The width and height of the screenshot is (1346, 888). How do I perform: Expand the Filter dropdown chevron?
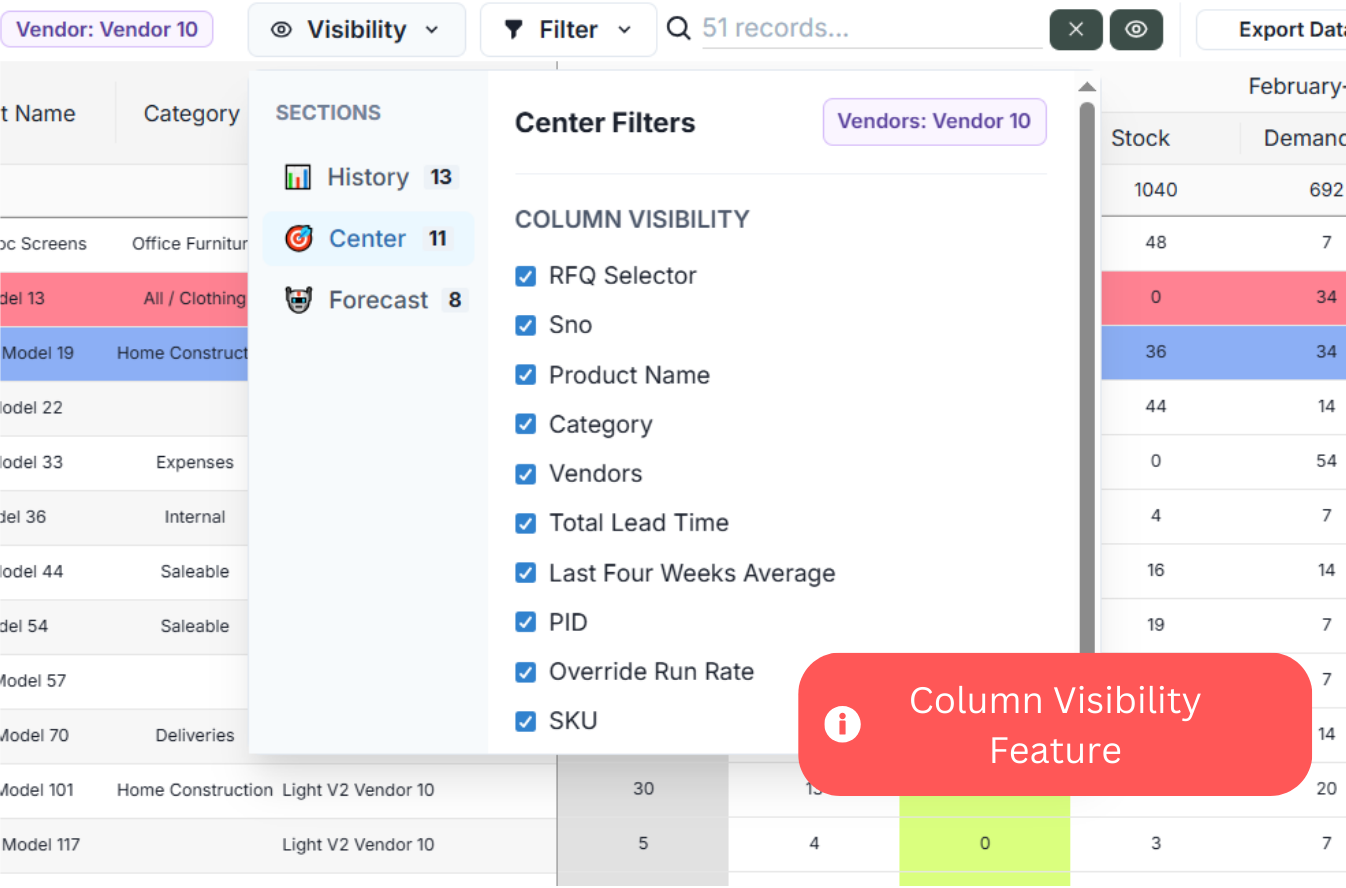[625, 30]
